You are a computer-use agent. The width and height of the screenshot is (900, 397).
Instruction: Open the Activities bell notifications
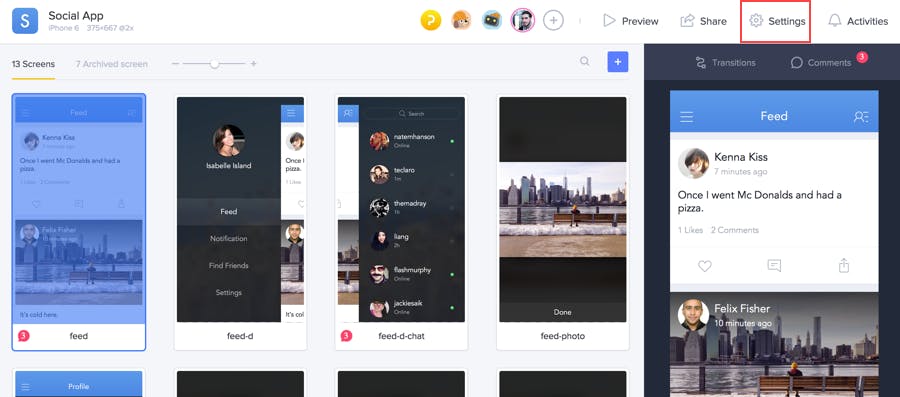click(x=858, y=21)
